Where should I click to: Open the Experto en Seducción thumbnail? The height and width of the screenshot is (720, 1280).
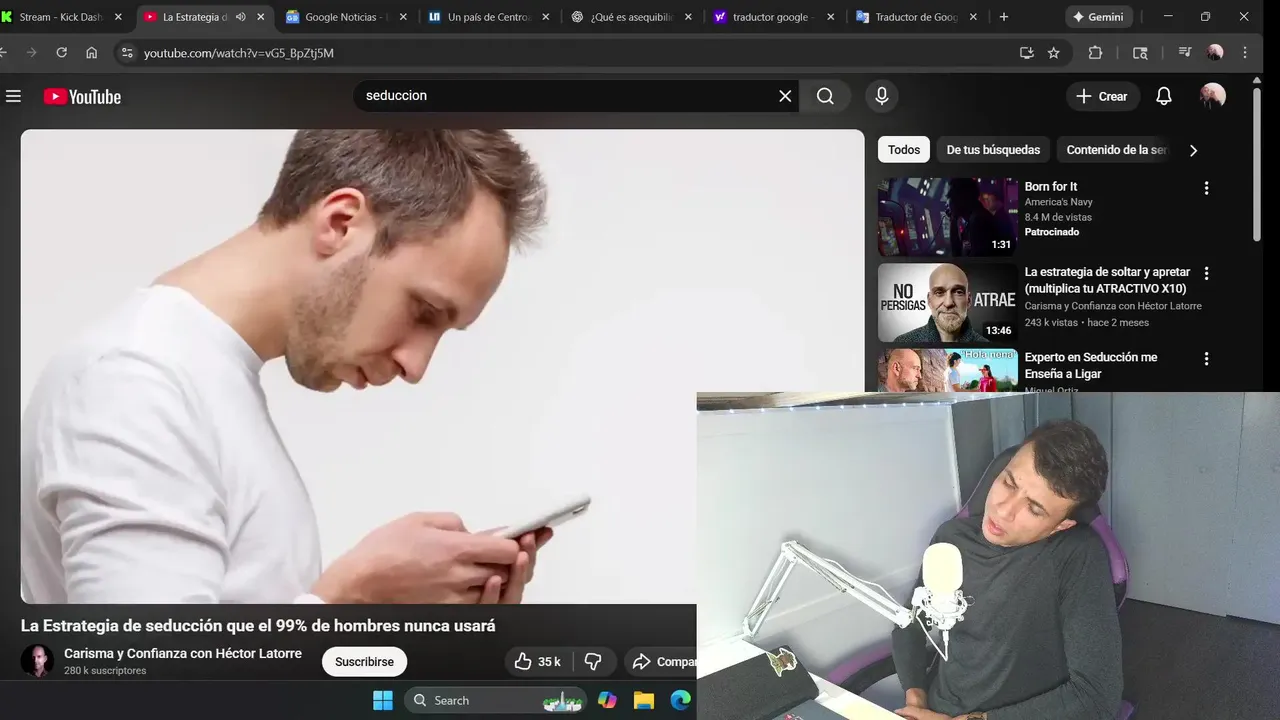[948, 370]
